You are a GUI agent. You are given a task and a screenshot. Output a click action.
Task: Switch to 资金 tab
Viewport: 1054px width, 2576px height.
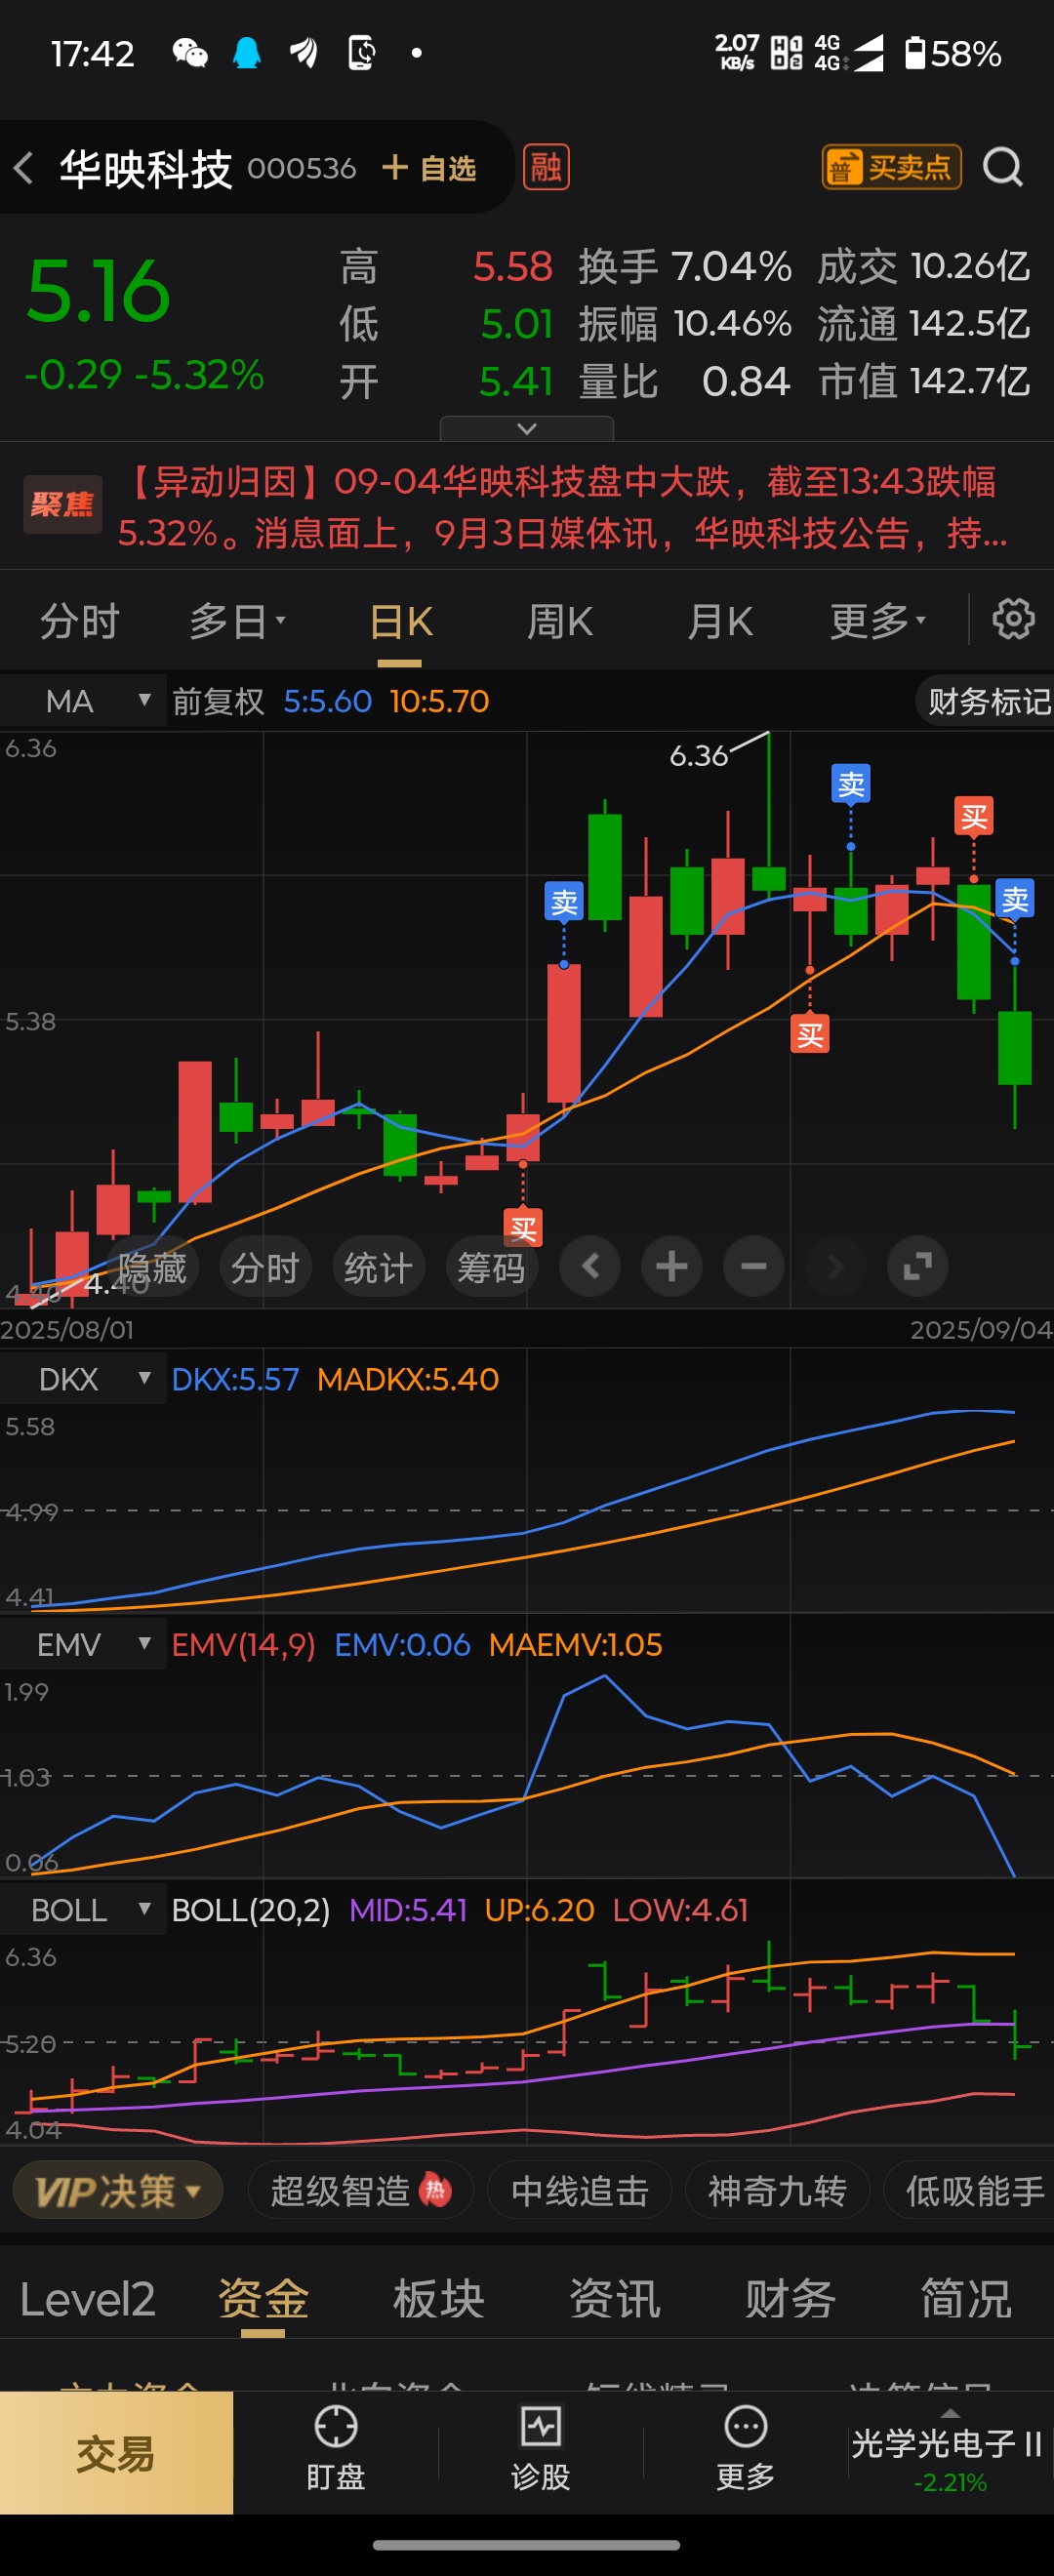(x=263, y=2298)
